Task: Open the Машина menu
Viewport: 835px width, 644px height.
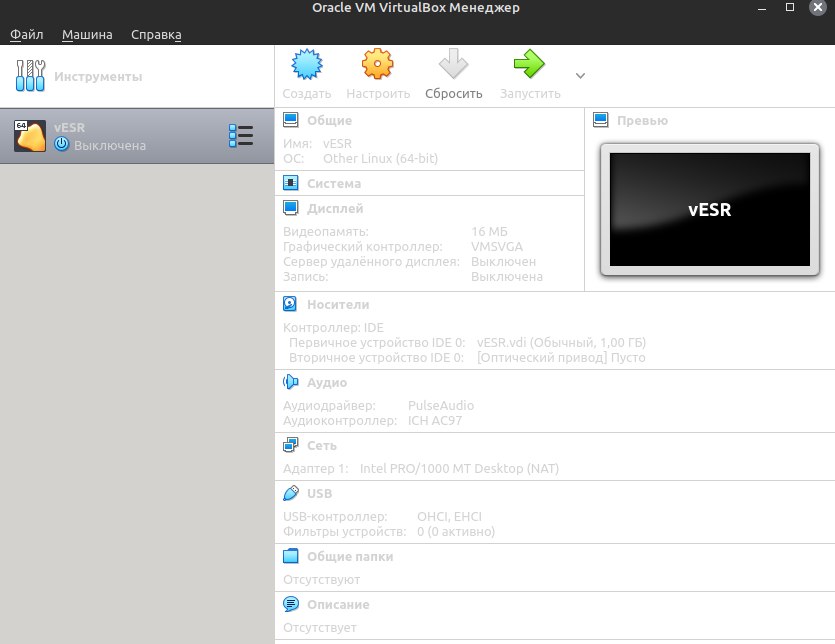Action: click(87, 35)
